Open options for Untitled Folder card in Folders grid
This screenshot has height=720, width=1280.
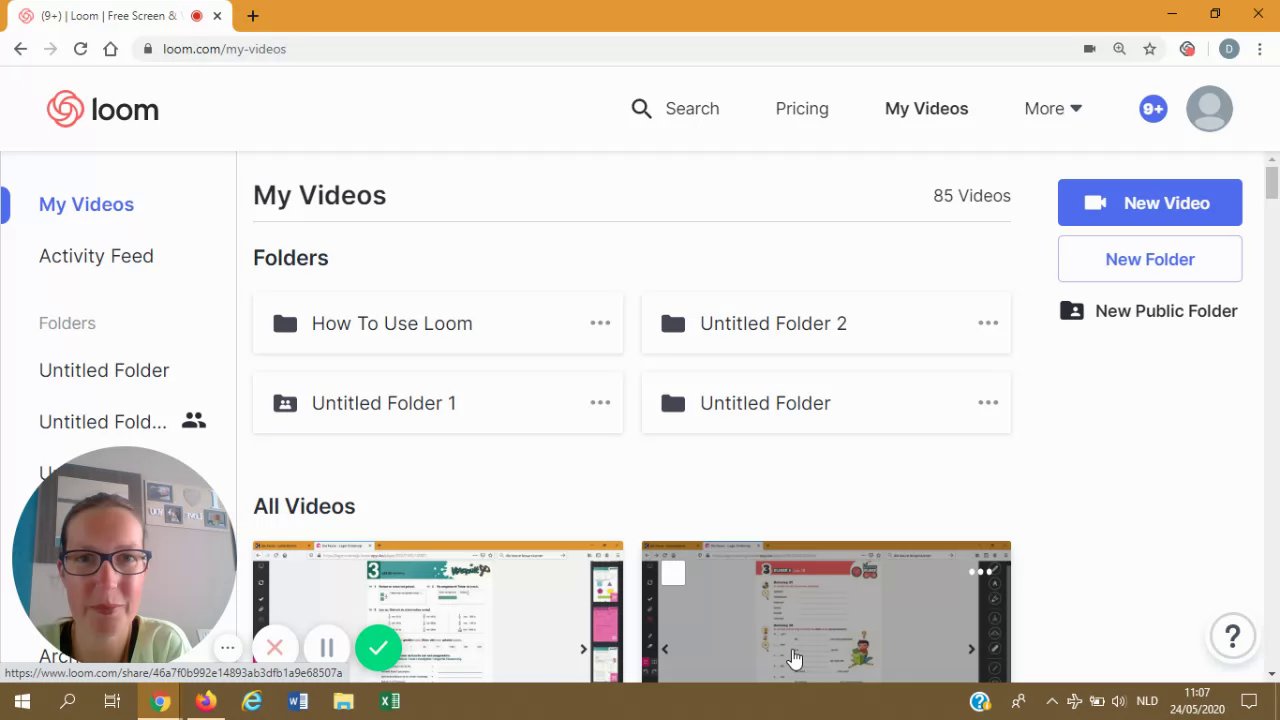pos(988,403)
